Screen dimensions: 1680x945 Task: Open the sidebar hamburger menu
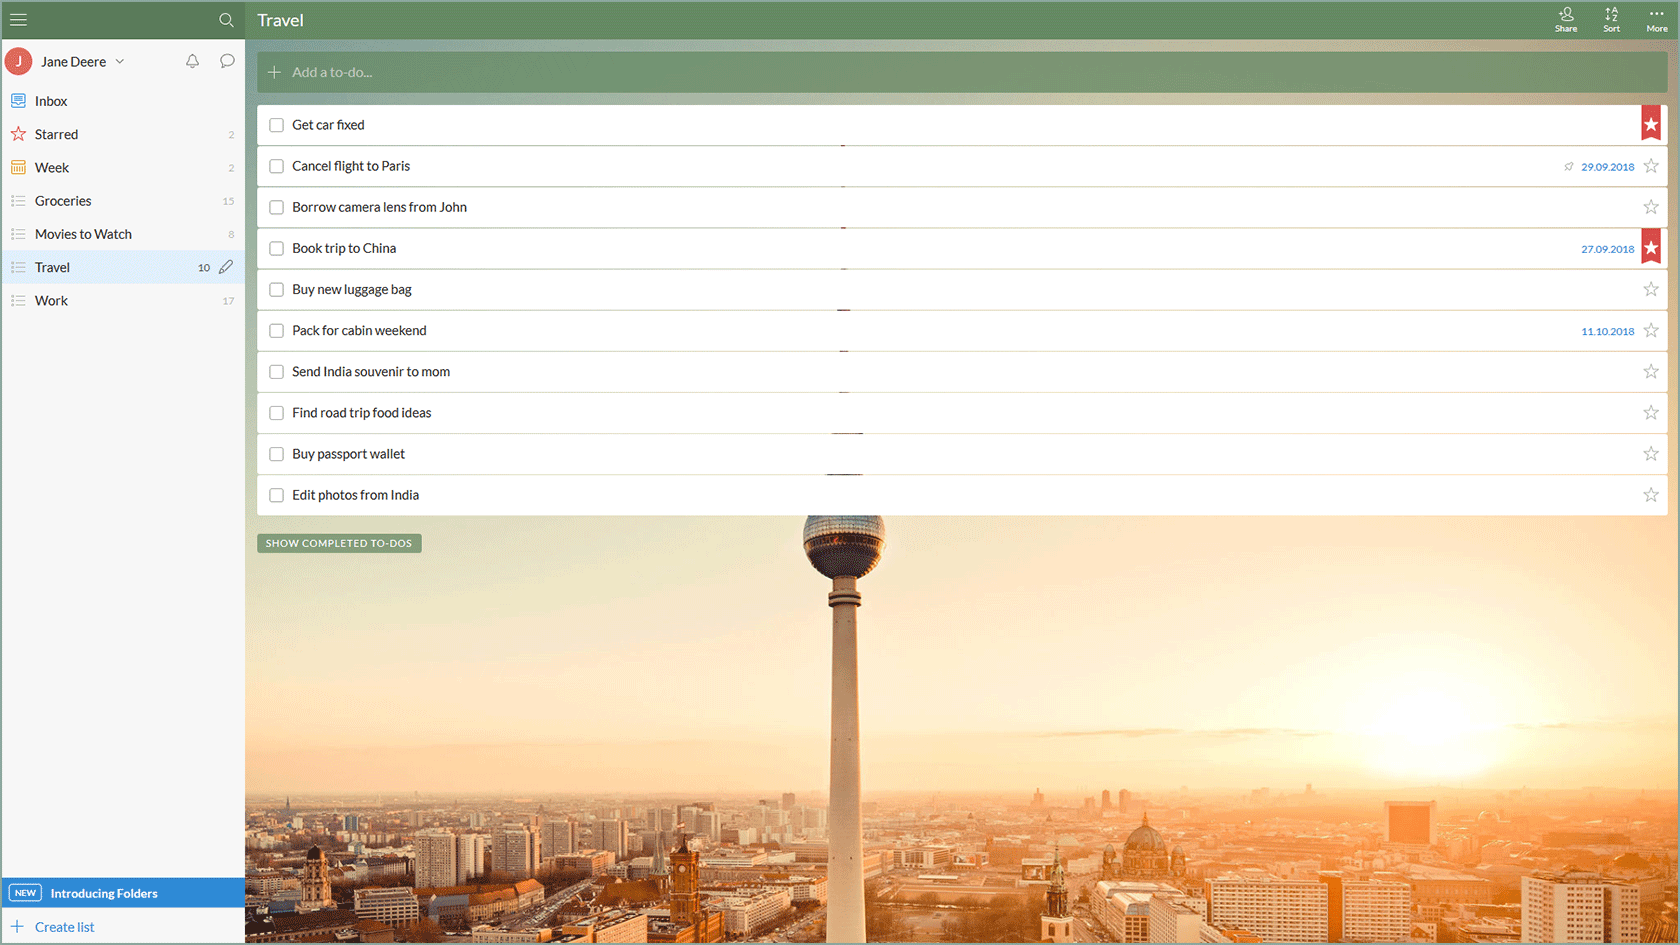pos(18,19)
